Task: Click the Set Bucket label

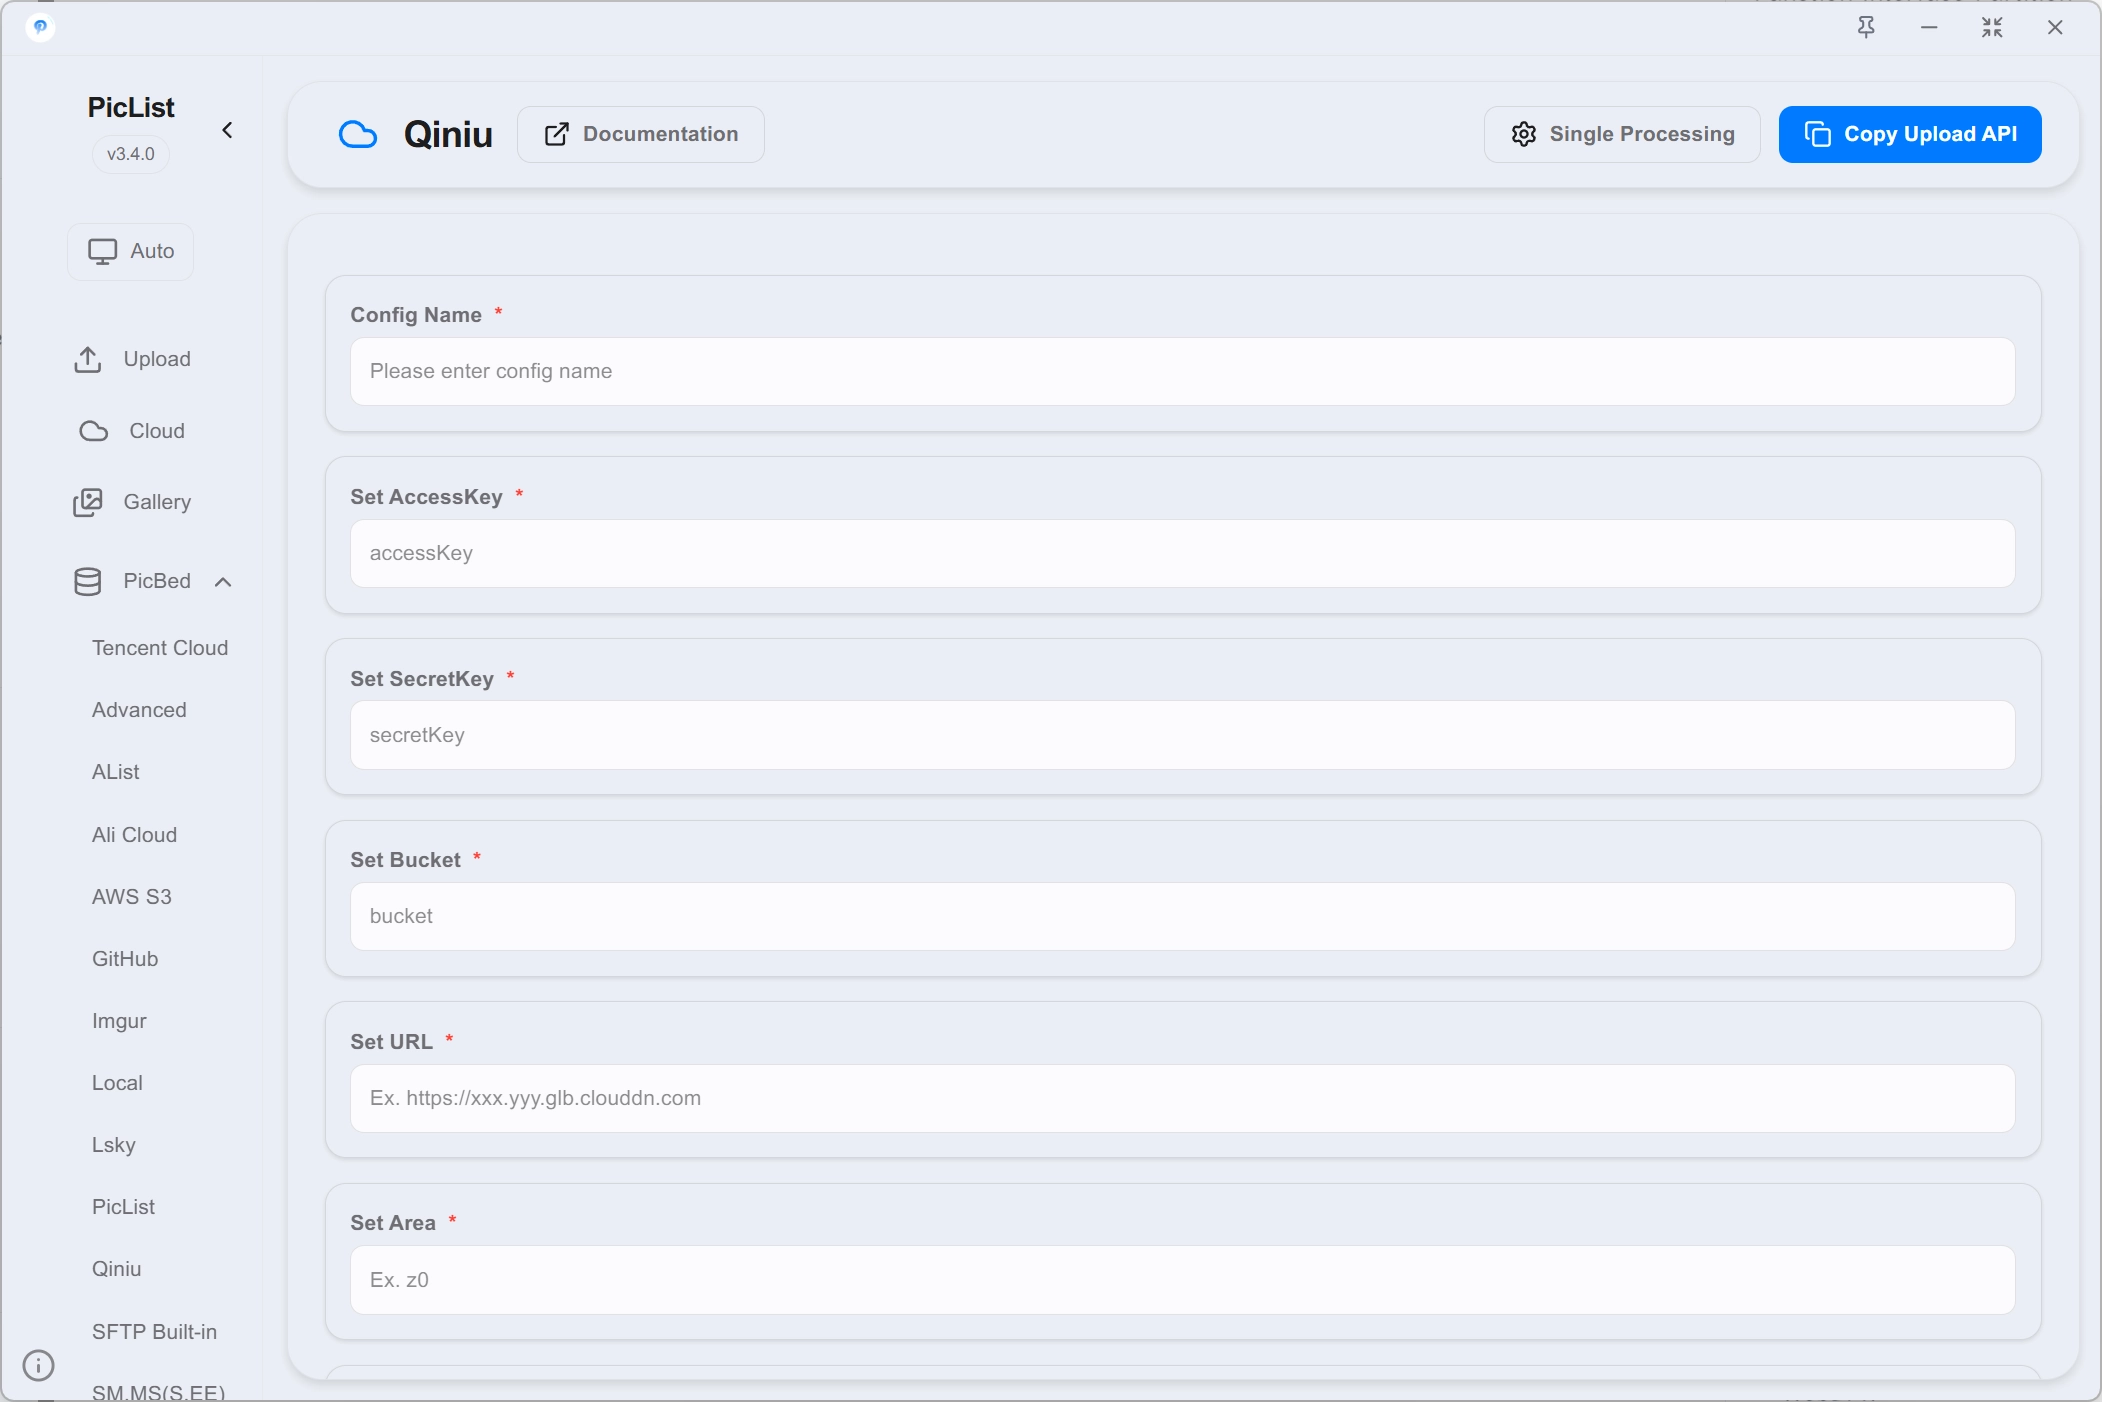Action: (406, 860)
